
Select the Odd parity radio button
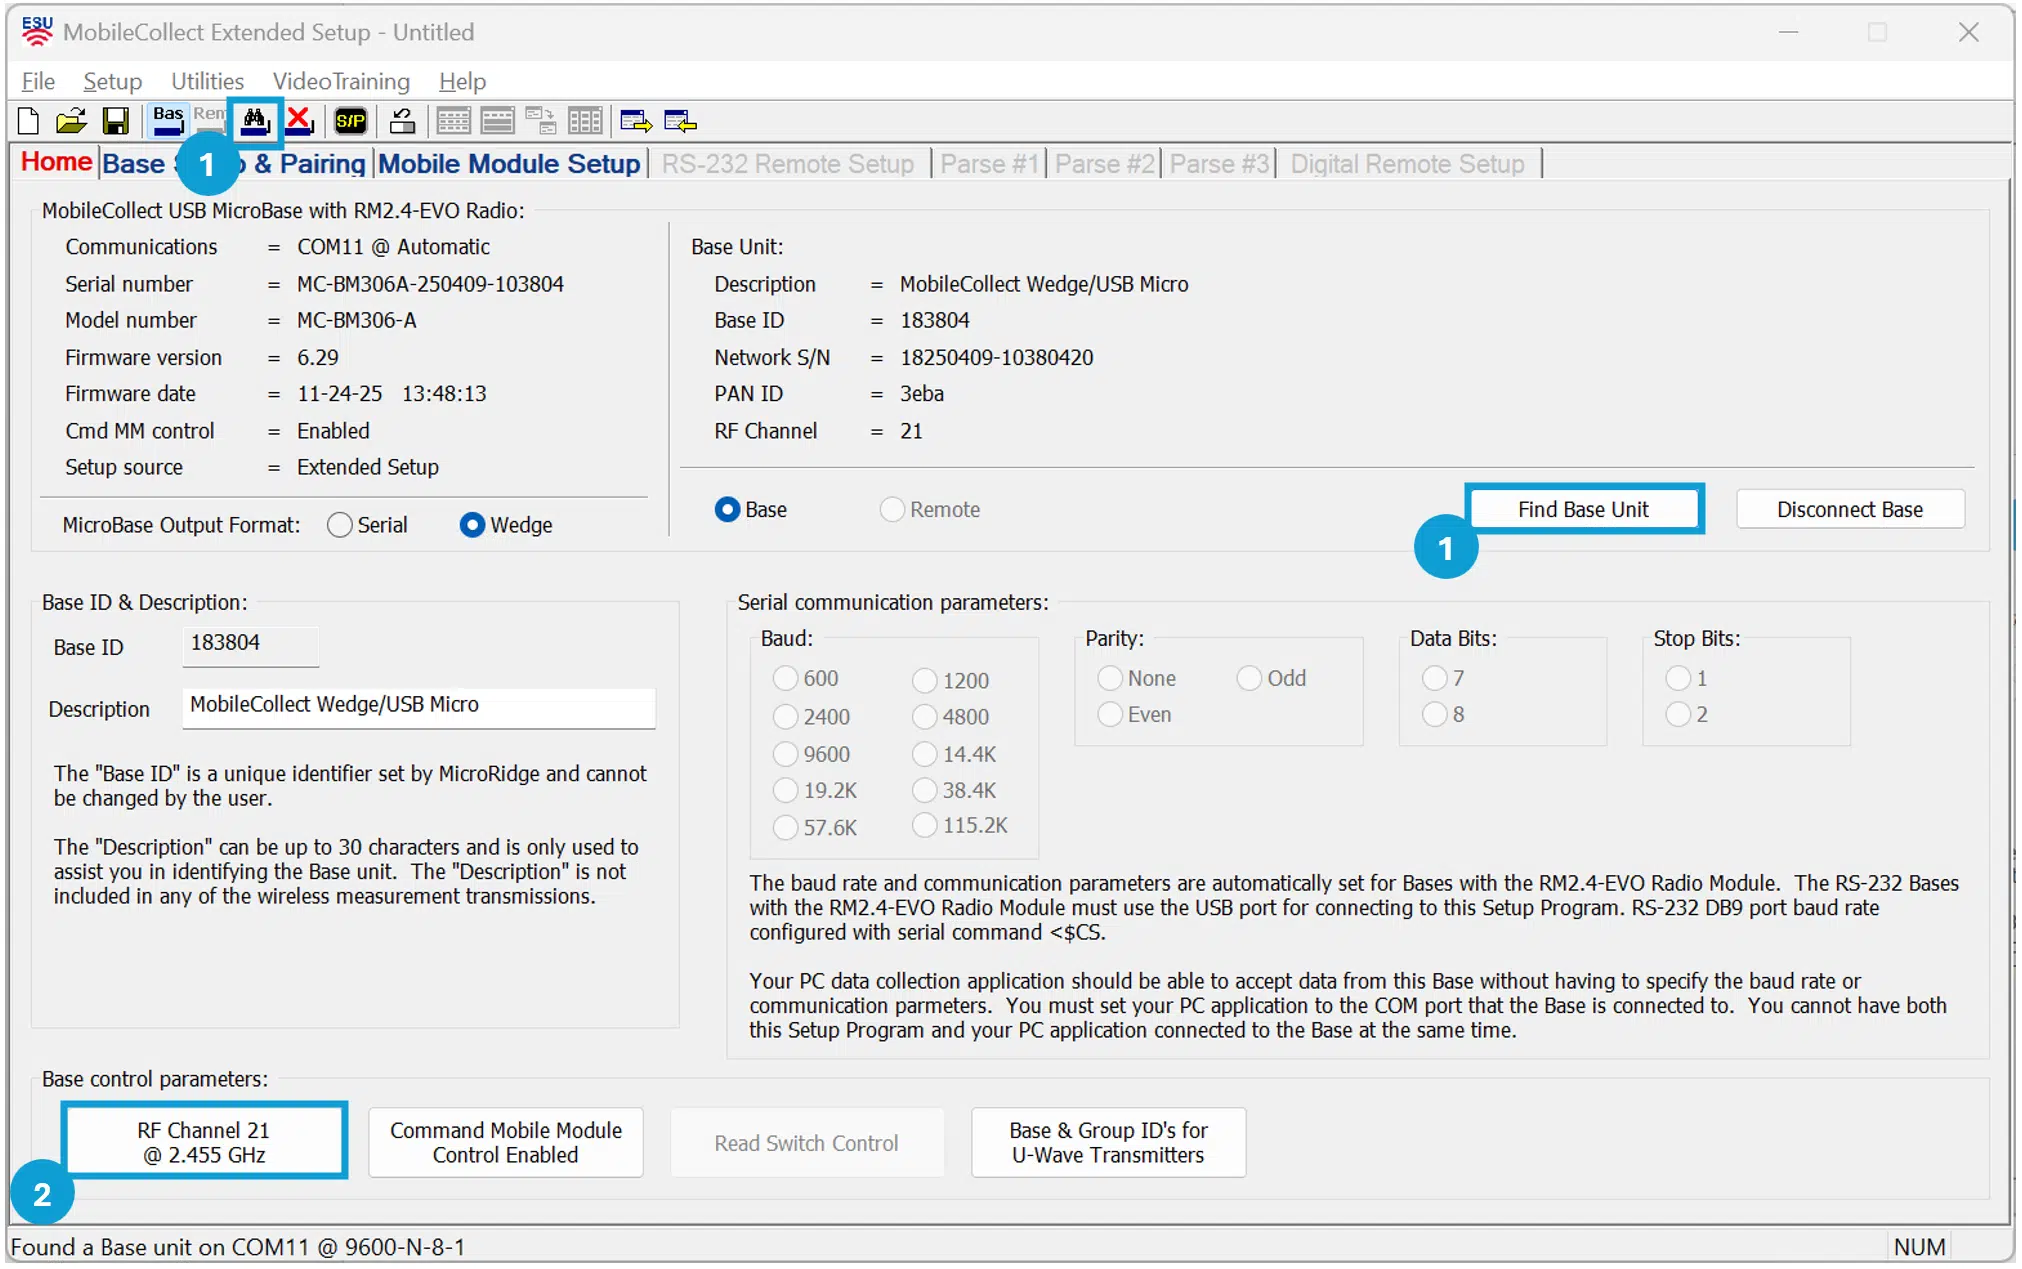(1249, 678)
